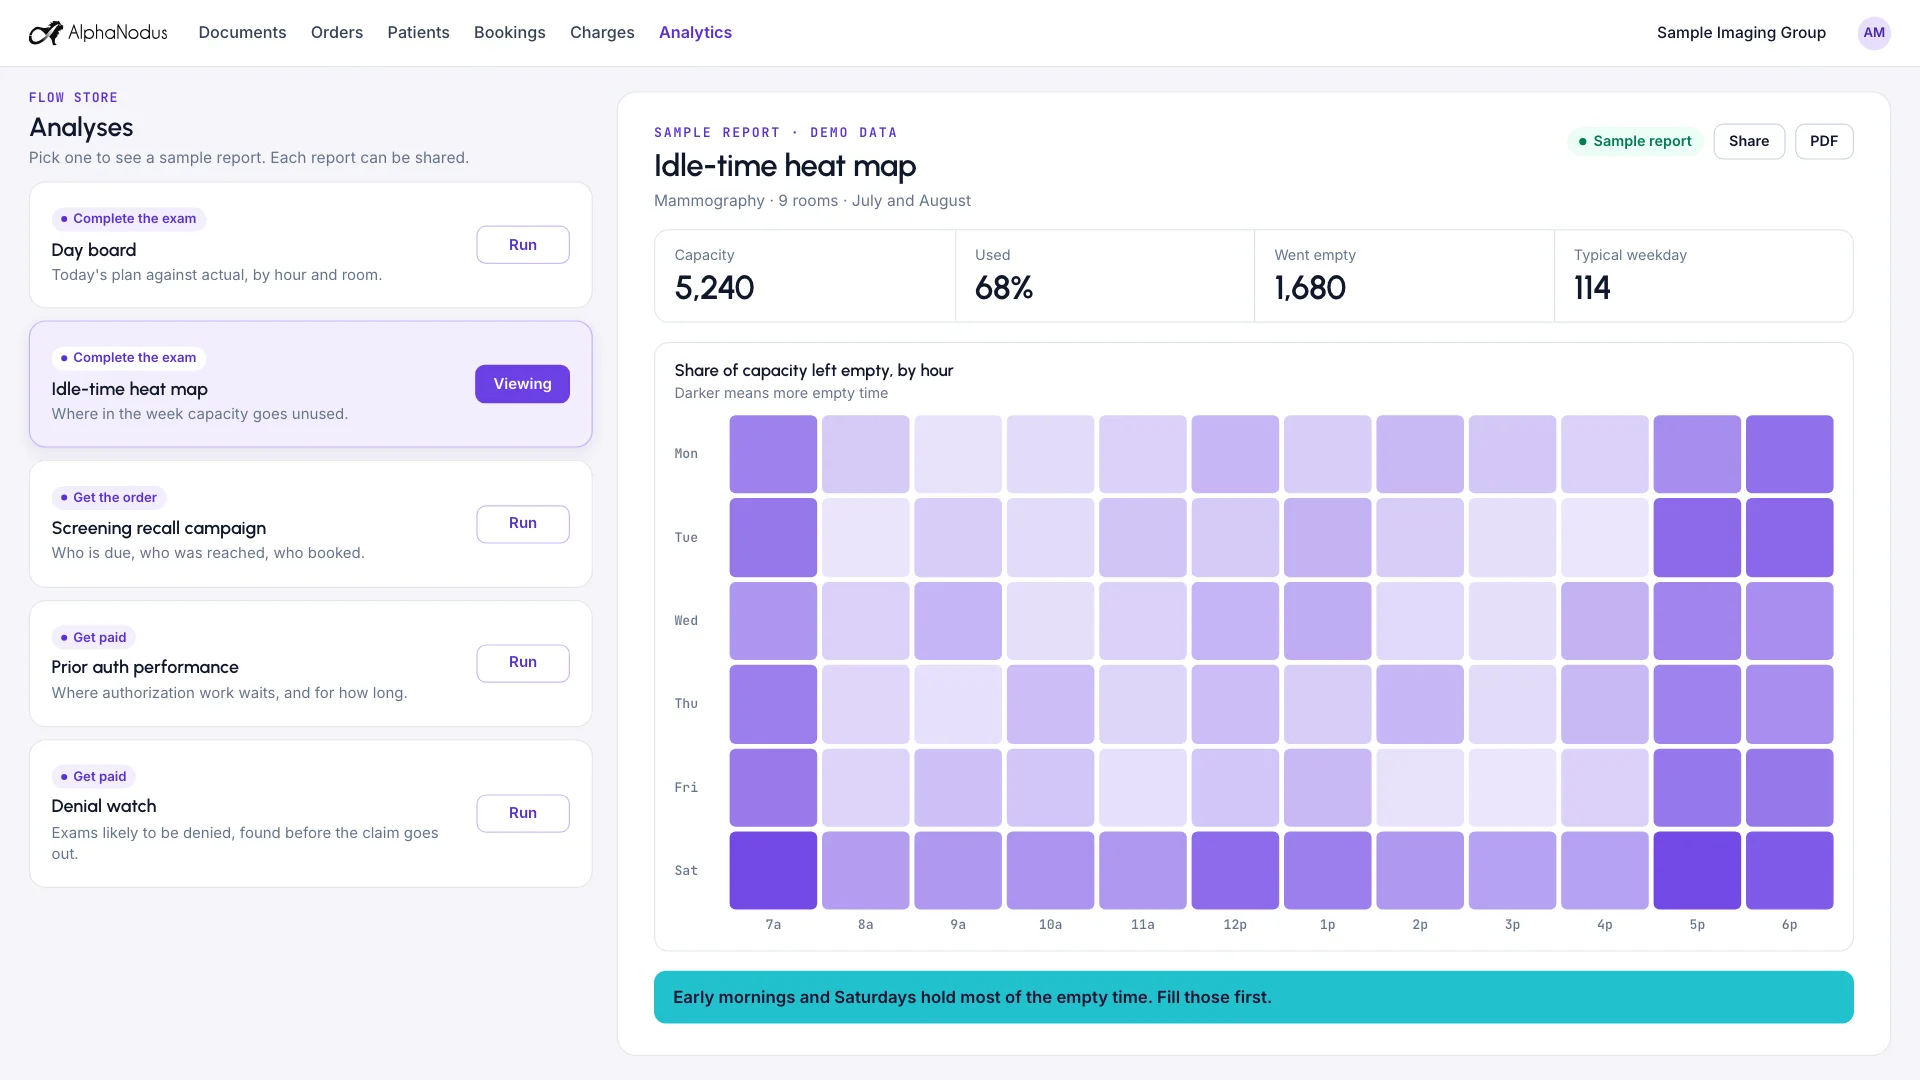Click Sample Imaging Group organization name
Viewport: 1920px width, 1080px height.
coord(1741,33)
